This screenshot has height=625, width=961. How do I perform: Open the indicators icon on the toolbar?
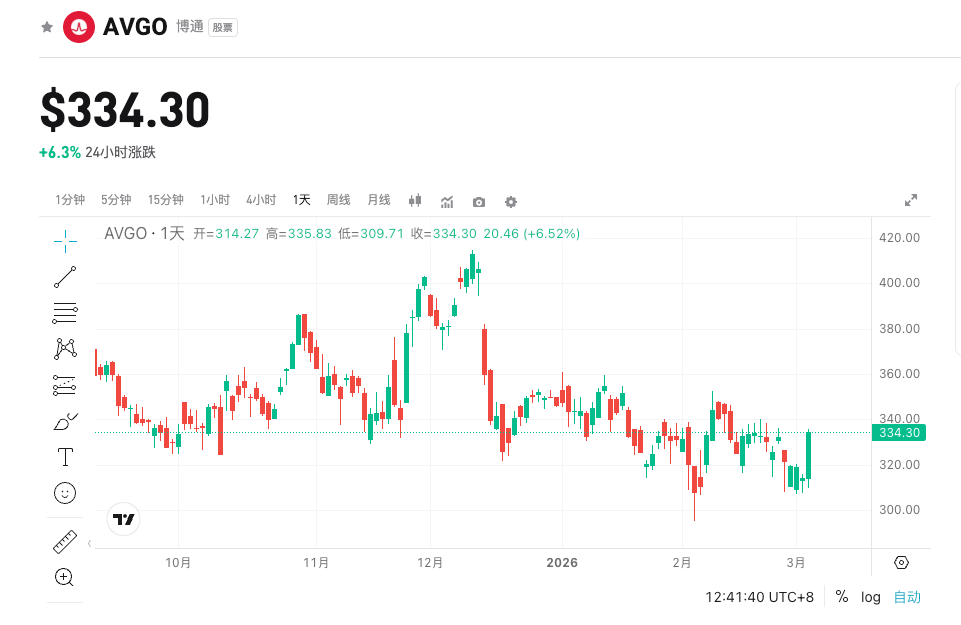point(446,201)
